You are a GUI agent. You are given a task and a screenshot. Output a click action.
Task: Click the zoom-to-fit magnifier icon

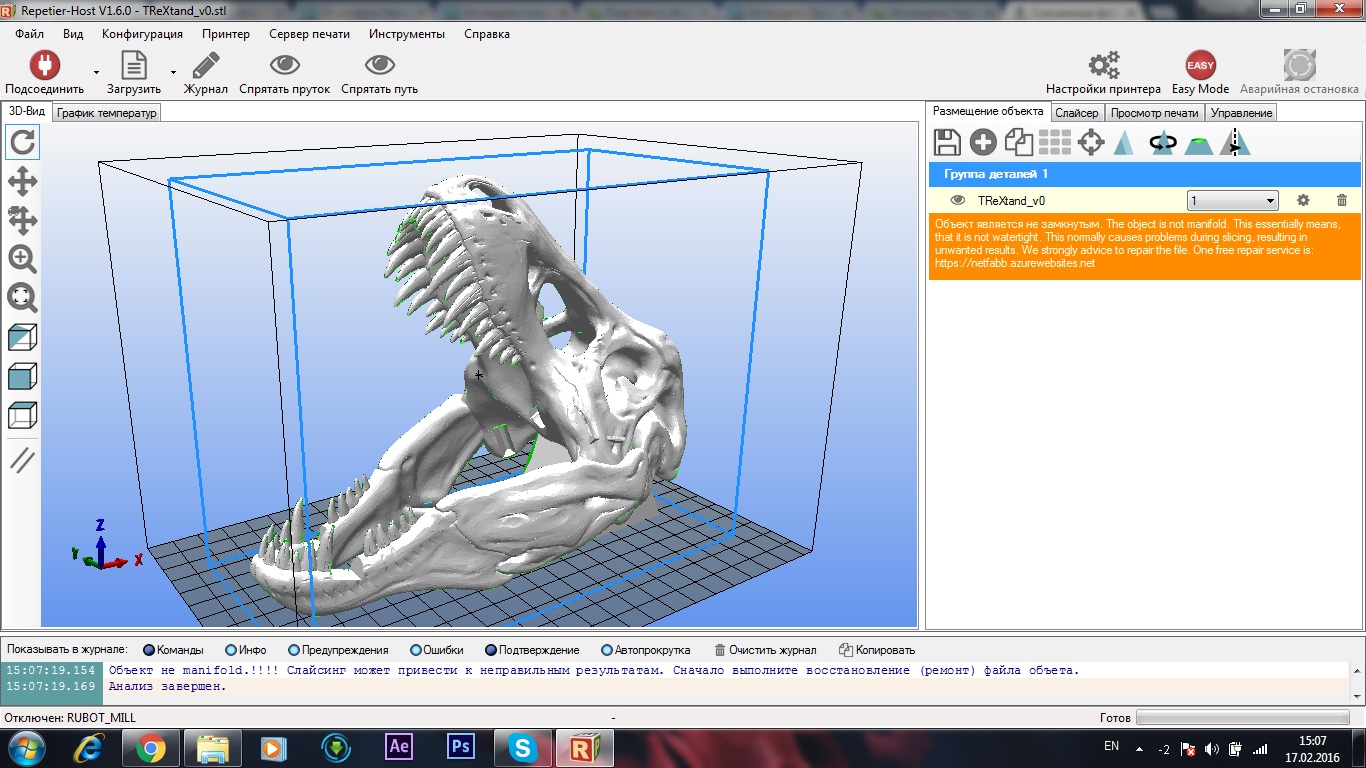[22, 297]
